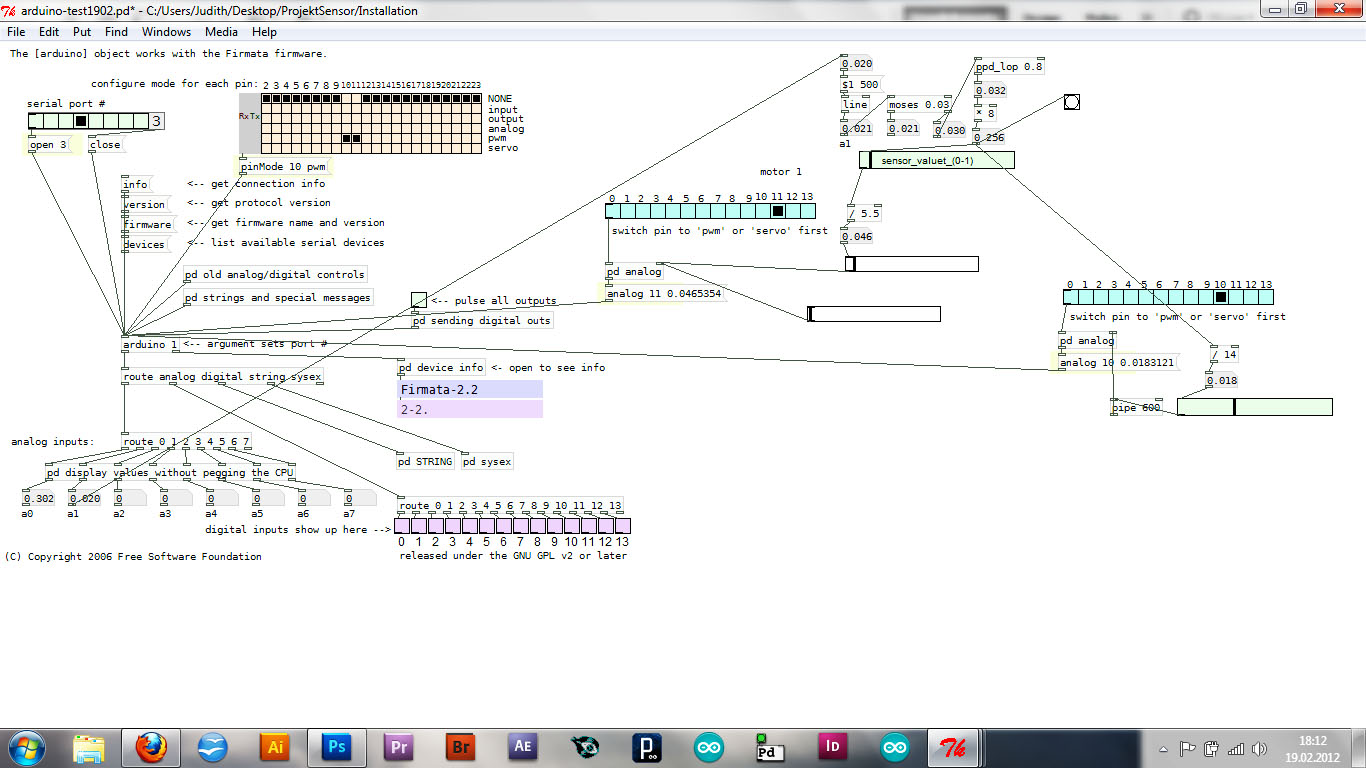
Task: Open the Put menu
Action: [82, 32]
